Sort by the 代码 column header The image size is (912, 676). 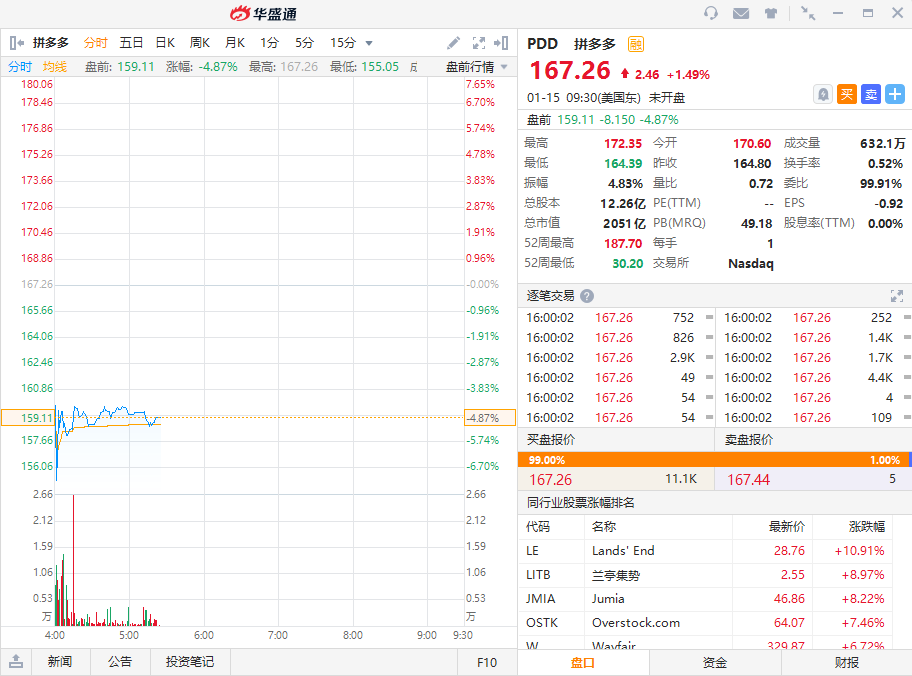tap(538, 526)
